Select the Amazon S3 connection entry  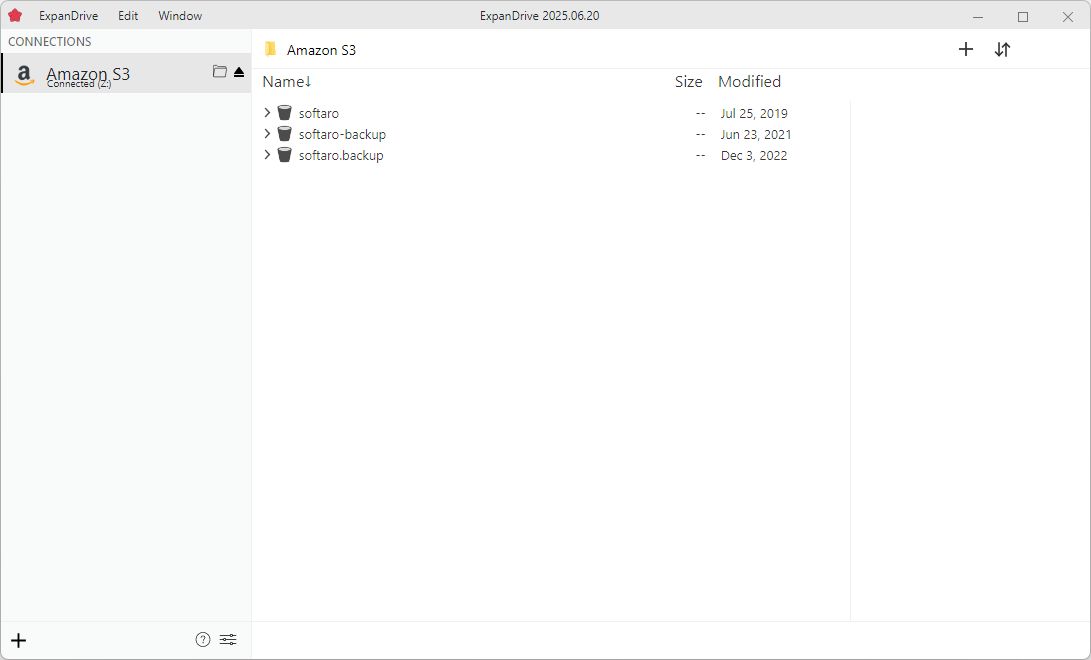pos(126,73)
